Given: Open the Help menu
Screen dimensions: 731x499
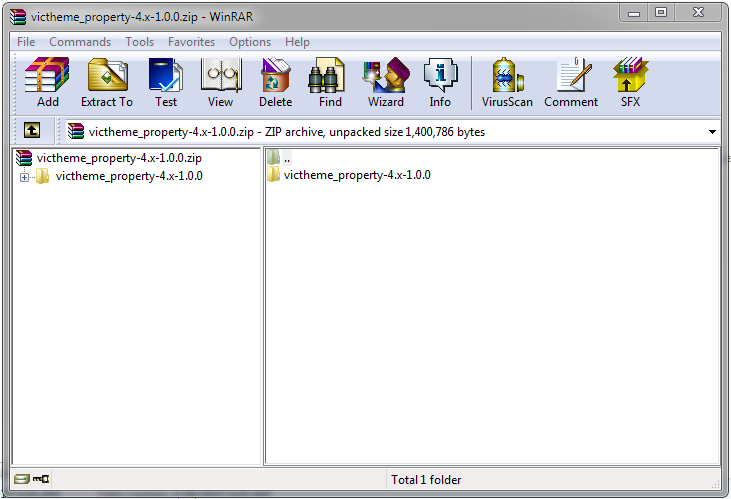Looking at the screenshot, I should click(297, 42).
